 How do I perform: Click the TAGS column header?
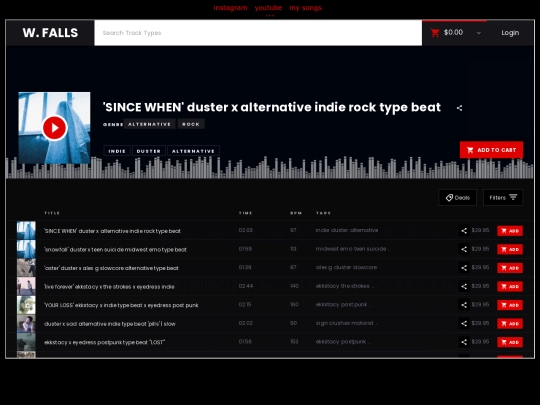[x=323, y=213]
